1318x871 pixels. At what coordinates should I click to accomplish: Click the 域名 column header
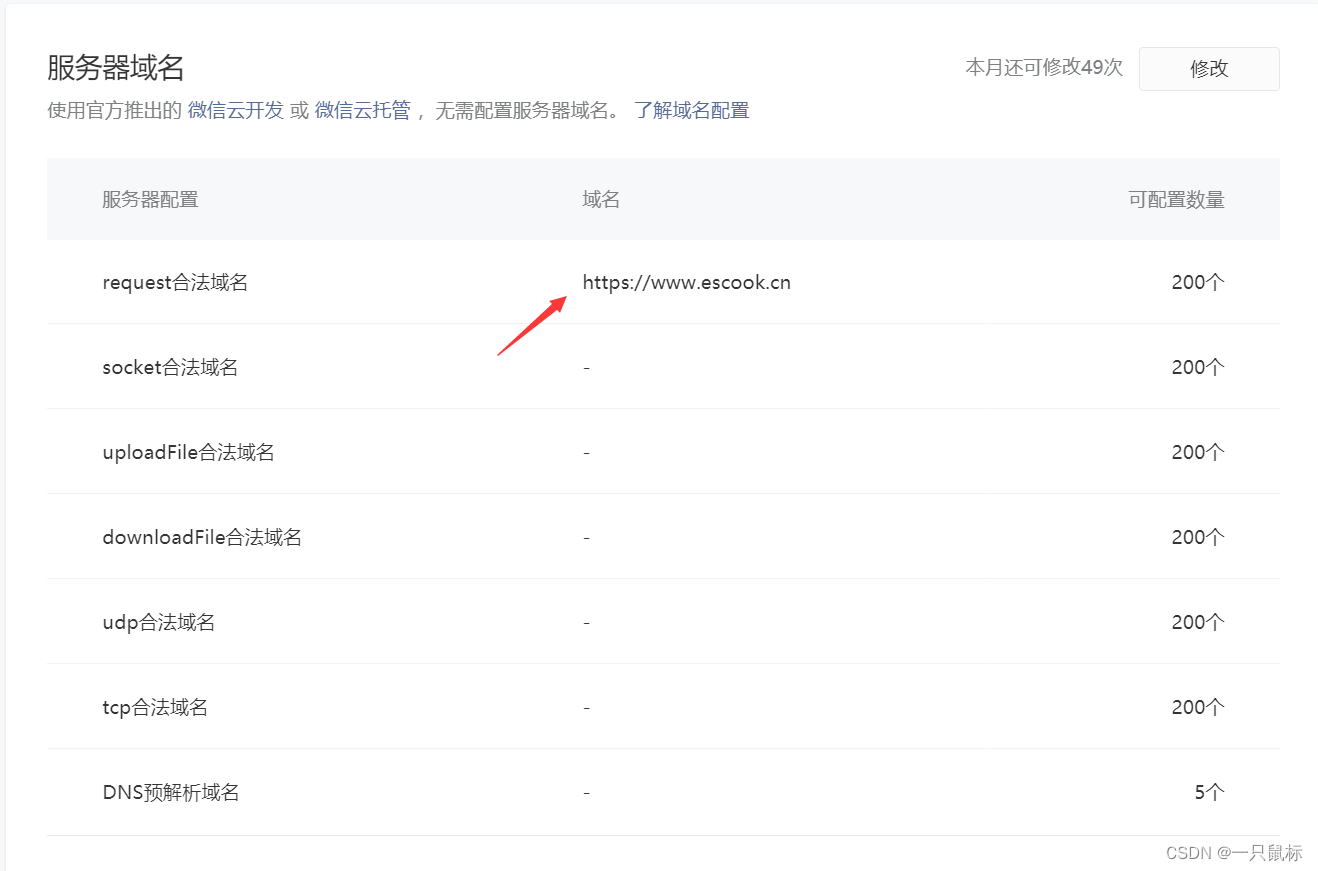click(601, 199)
